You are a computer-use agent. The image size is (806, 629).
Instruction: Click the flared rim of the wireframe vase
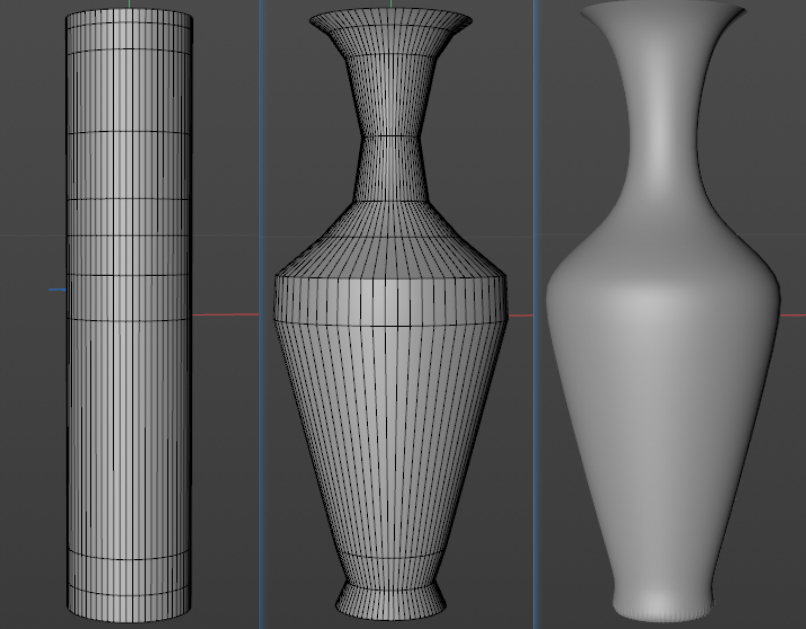[389, 19]
